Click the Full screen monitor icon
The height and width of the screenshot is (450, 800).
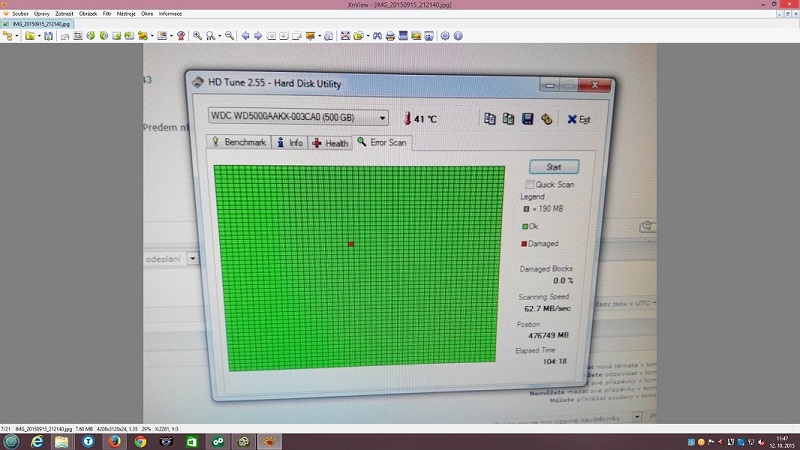403,36
